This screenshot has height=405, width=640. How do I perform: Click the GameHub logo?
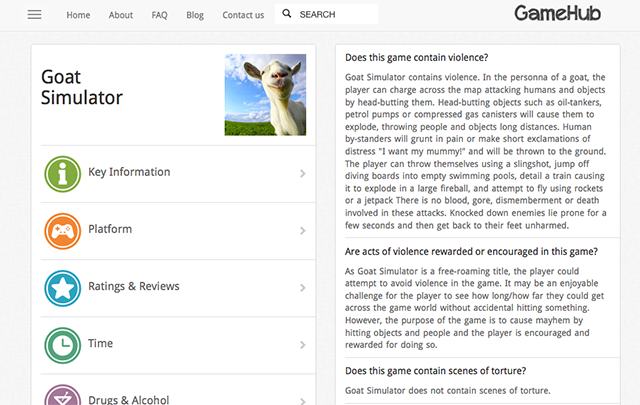[558, 13]
